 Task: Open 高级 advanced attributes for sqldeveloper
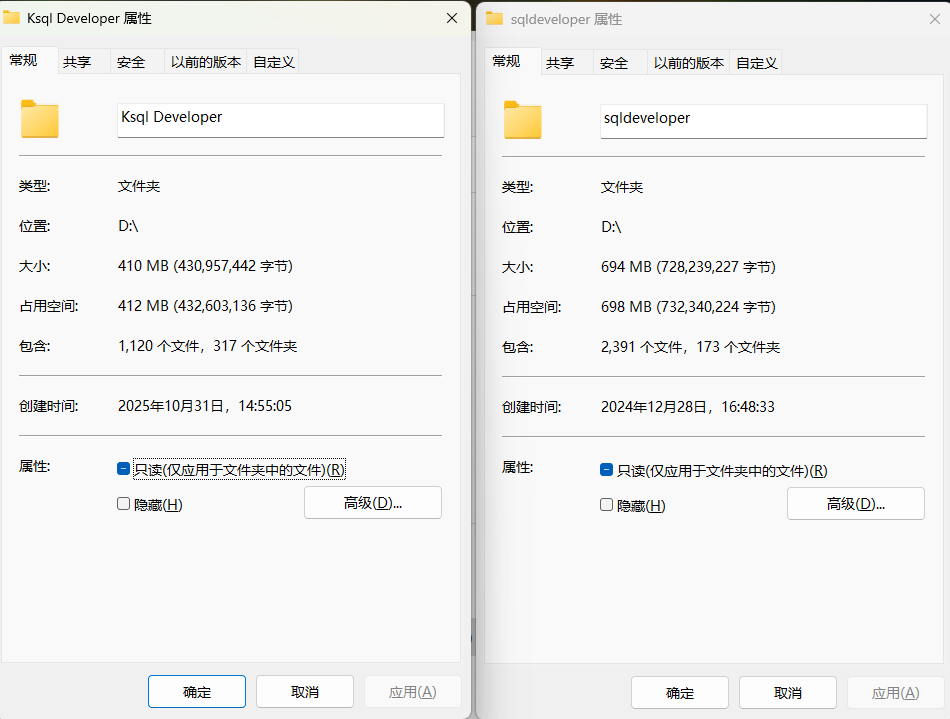[x=855, y=504]
